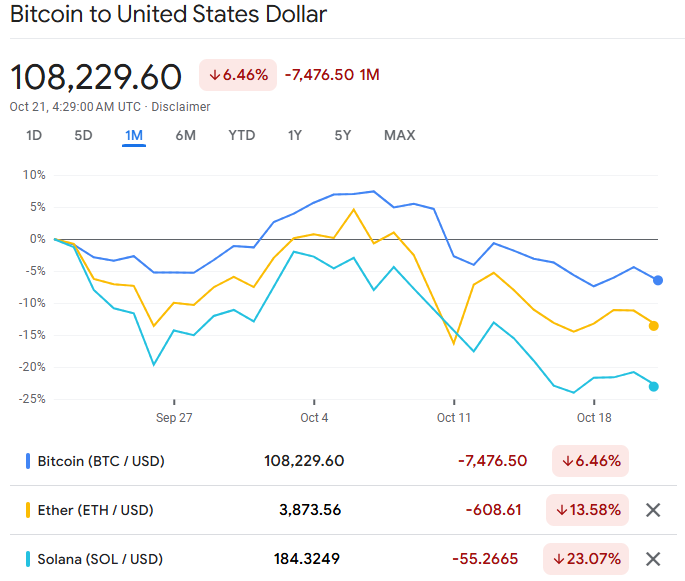Viewport: 685px width, 581px height.
Task: Remove Ether comparison with X icon
Action: tap(653, 510)
